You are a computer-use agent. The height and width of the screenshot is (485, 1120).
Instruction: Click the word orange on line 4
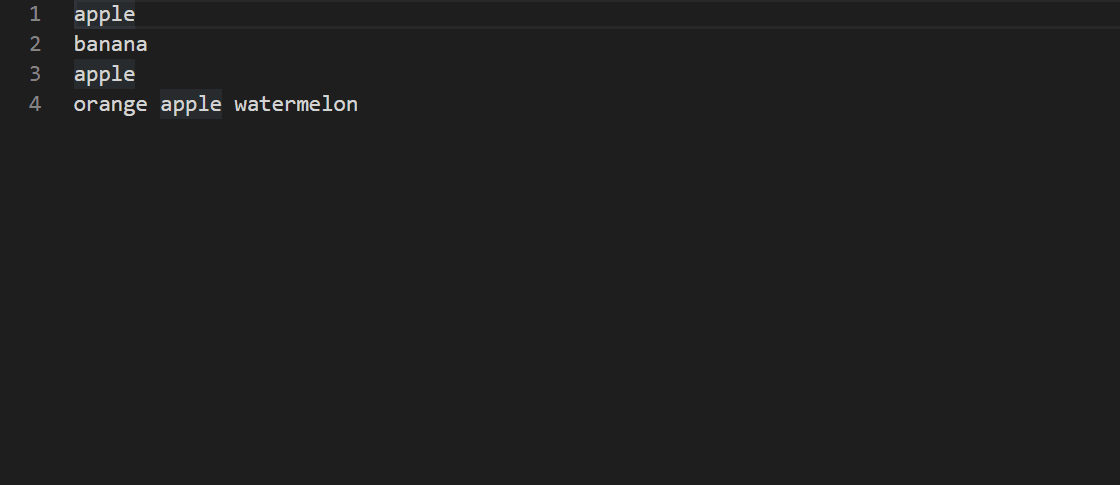110,104
